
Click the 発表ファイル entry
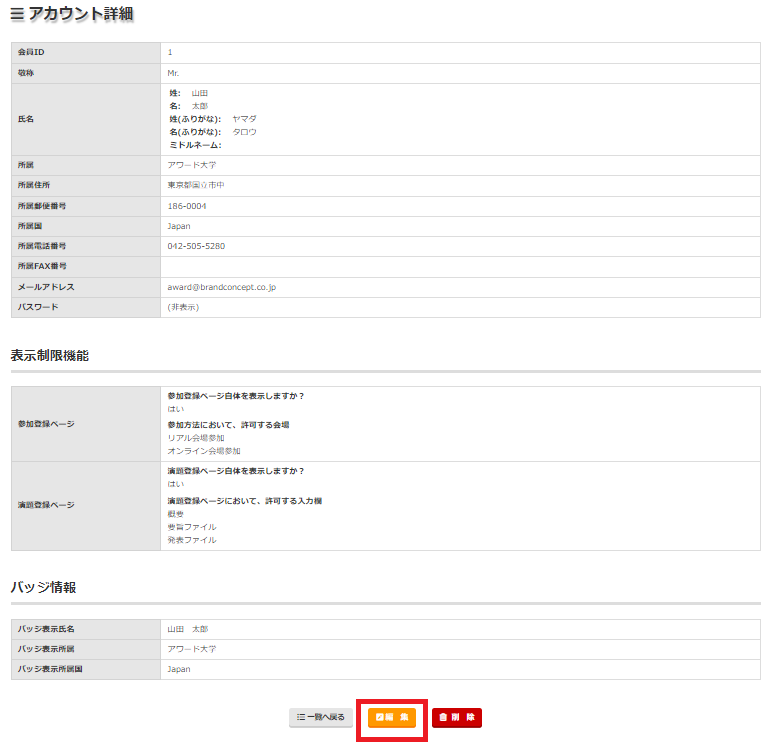click(x=191, y=540)
